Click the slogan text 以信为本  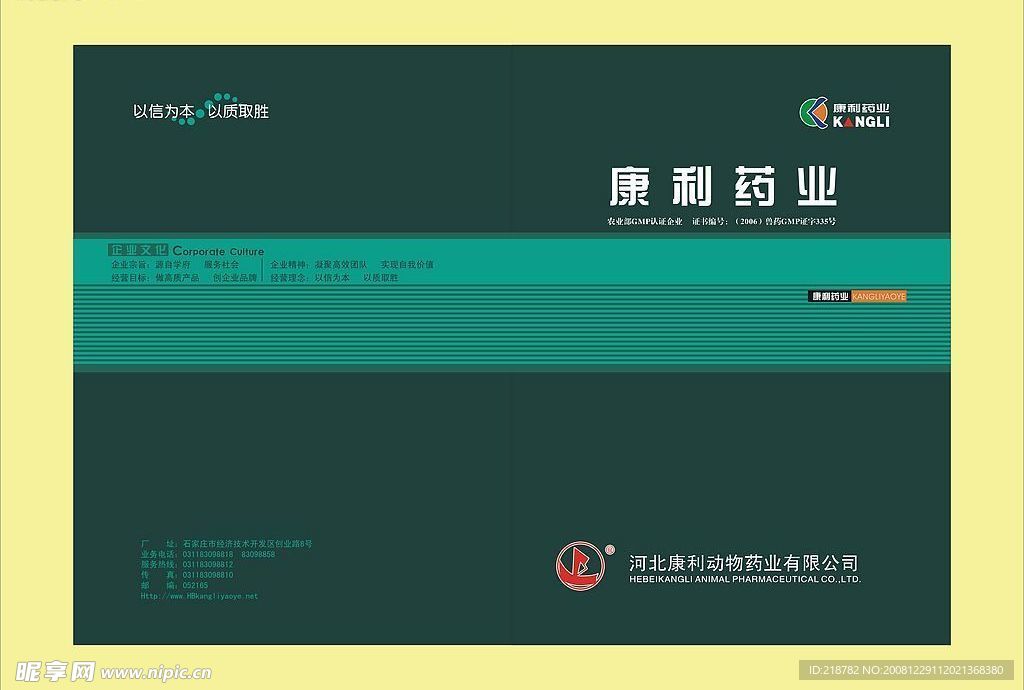163,112
